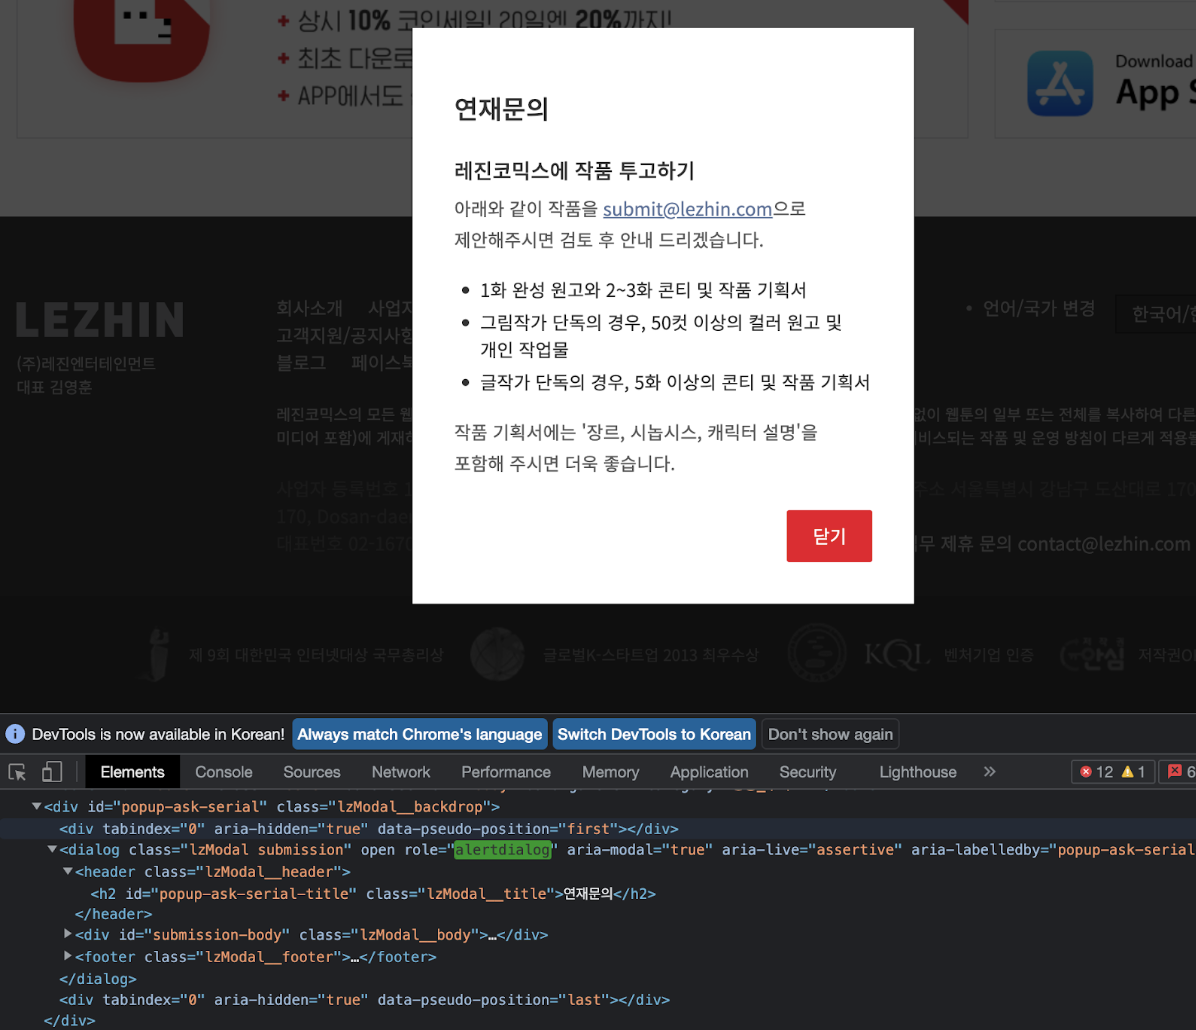Click the DevTools info notification icon
The height and width of the screenshot is (1030, 1196).
(x=14, y=734)
